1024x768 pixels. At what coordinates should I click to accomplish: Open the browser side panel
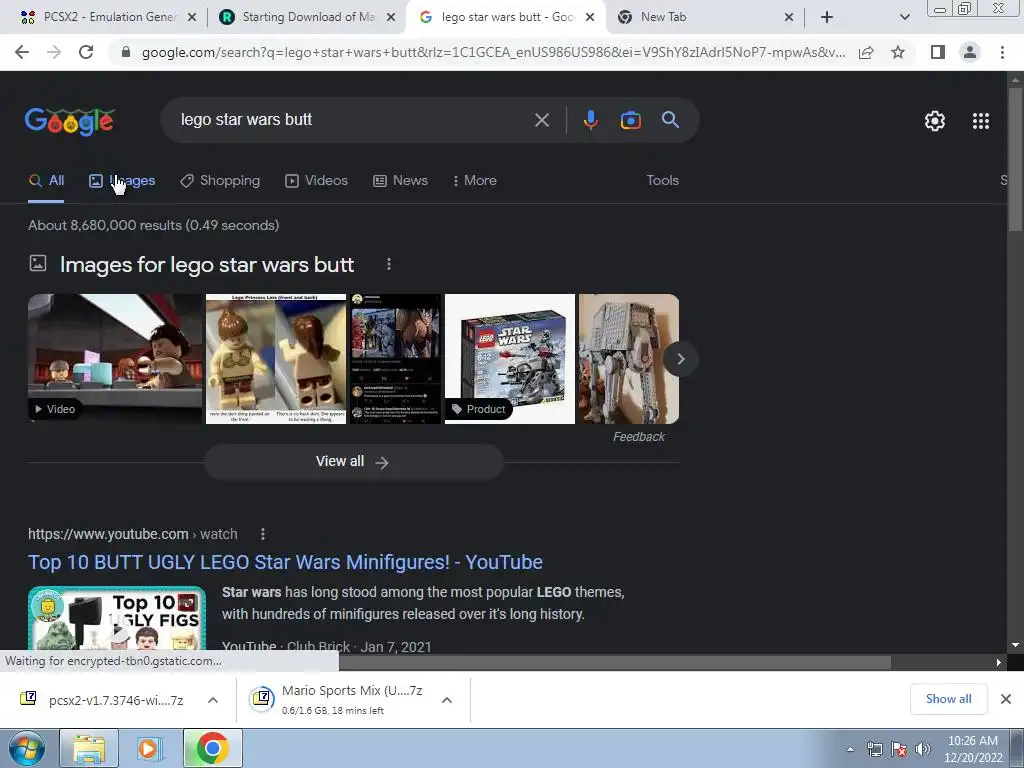pos(938,52)
